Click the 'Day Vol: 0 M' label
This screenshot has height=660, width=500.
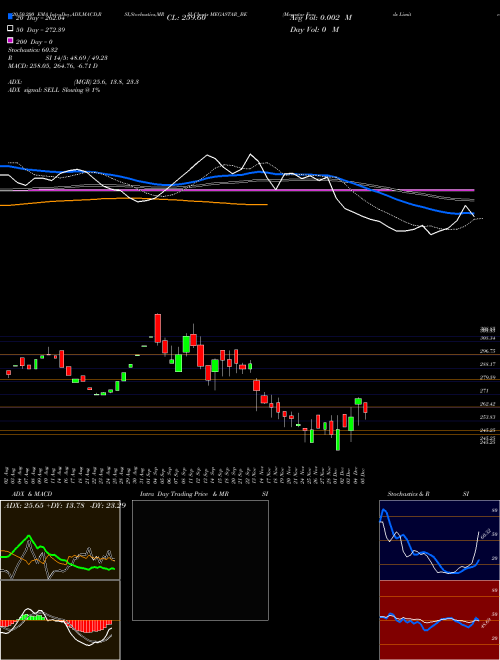tap(314, 30)
